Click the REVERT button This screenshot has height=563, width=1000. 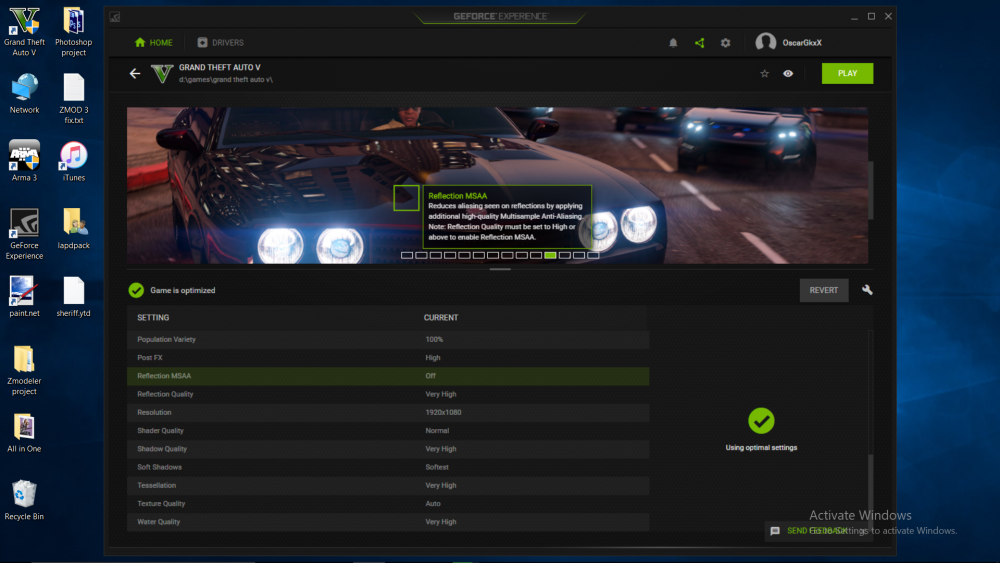823,290
